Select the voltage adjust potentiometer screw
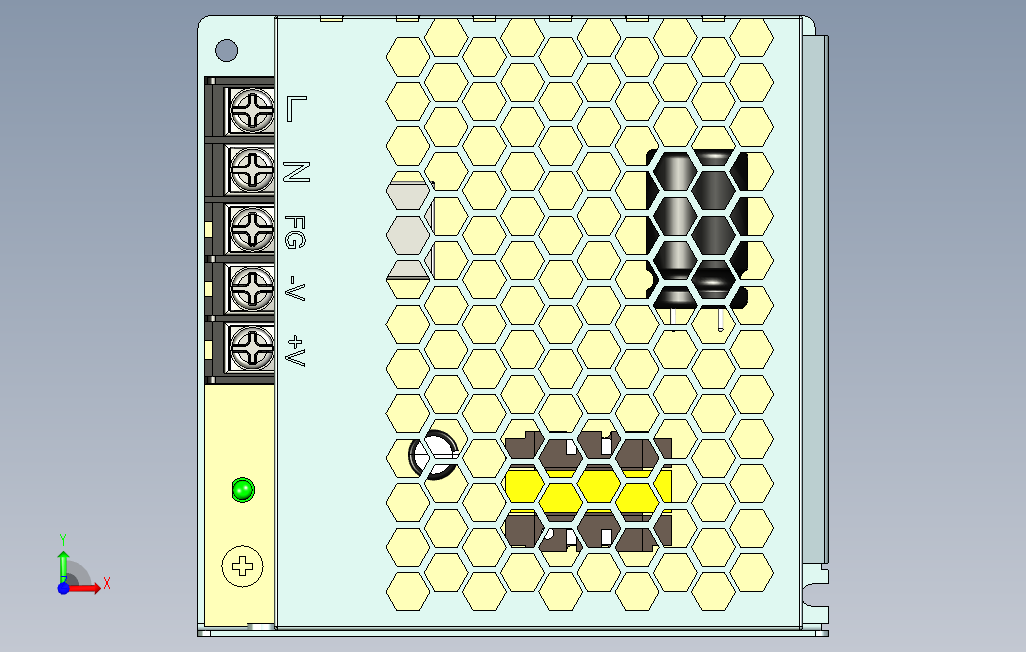1026x652 pixels. click(243, 566)
